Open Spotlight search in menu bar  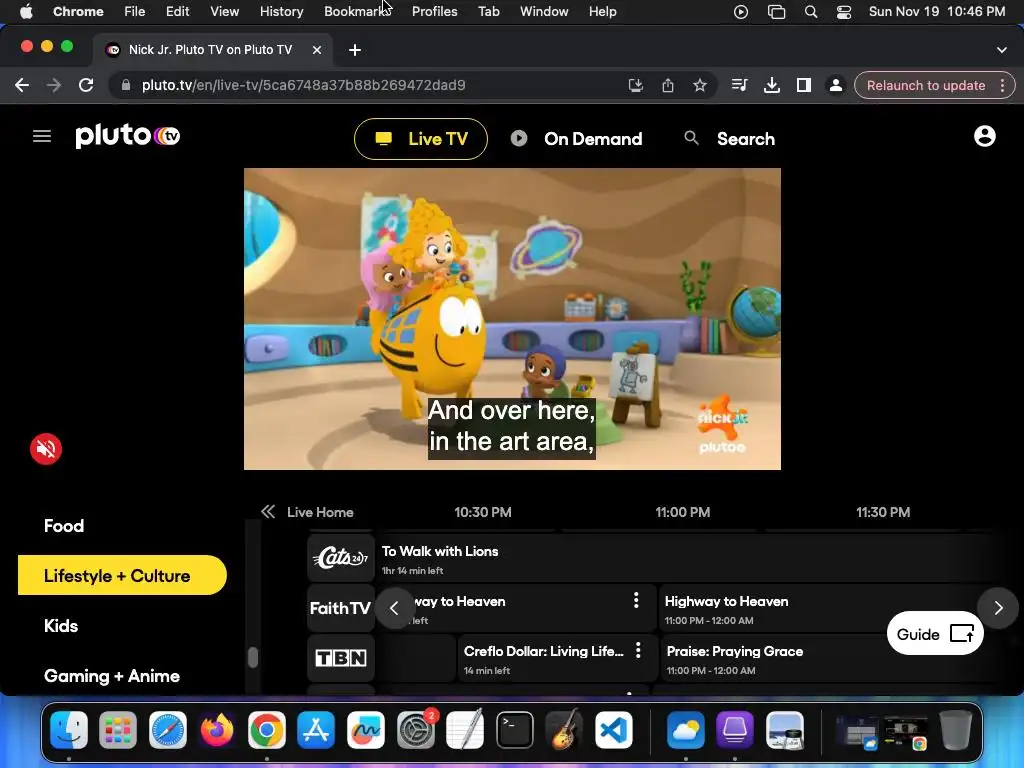pyautogui.click(x=811, y=12)
